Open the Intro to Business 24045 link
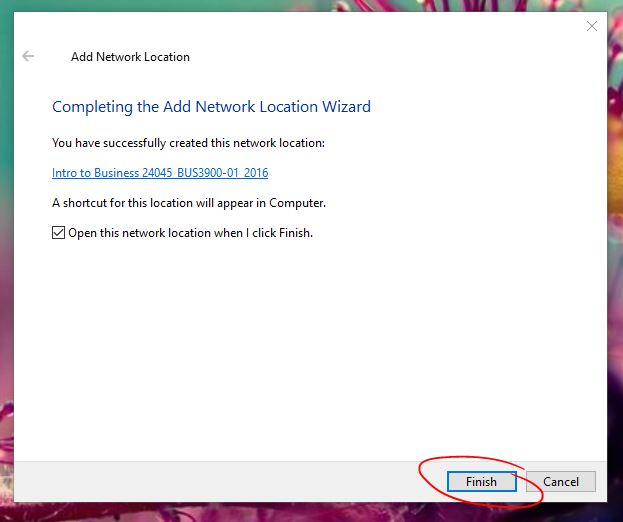623x522 pixels. point(160,173)
